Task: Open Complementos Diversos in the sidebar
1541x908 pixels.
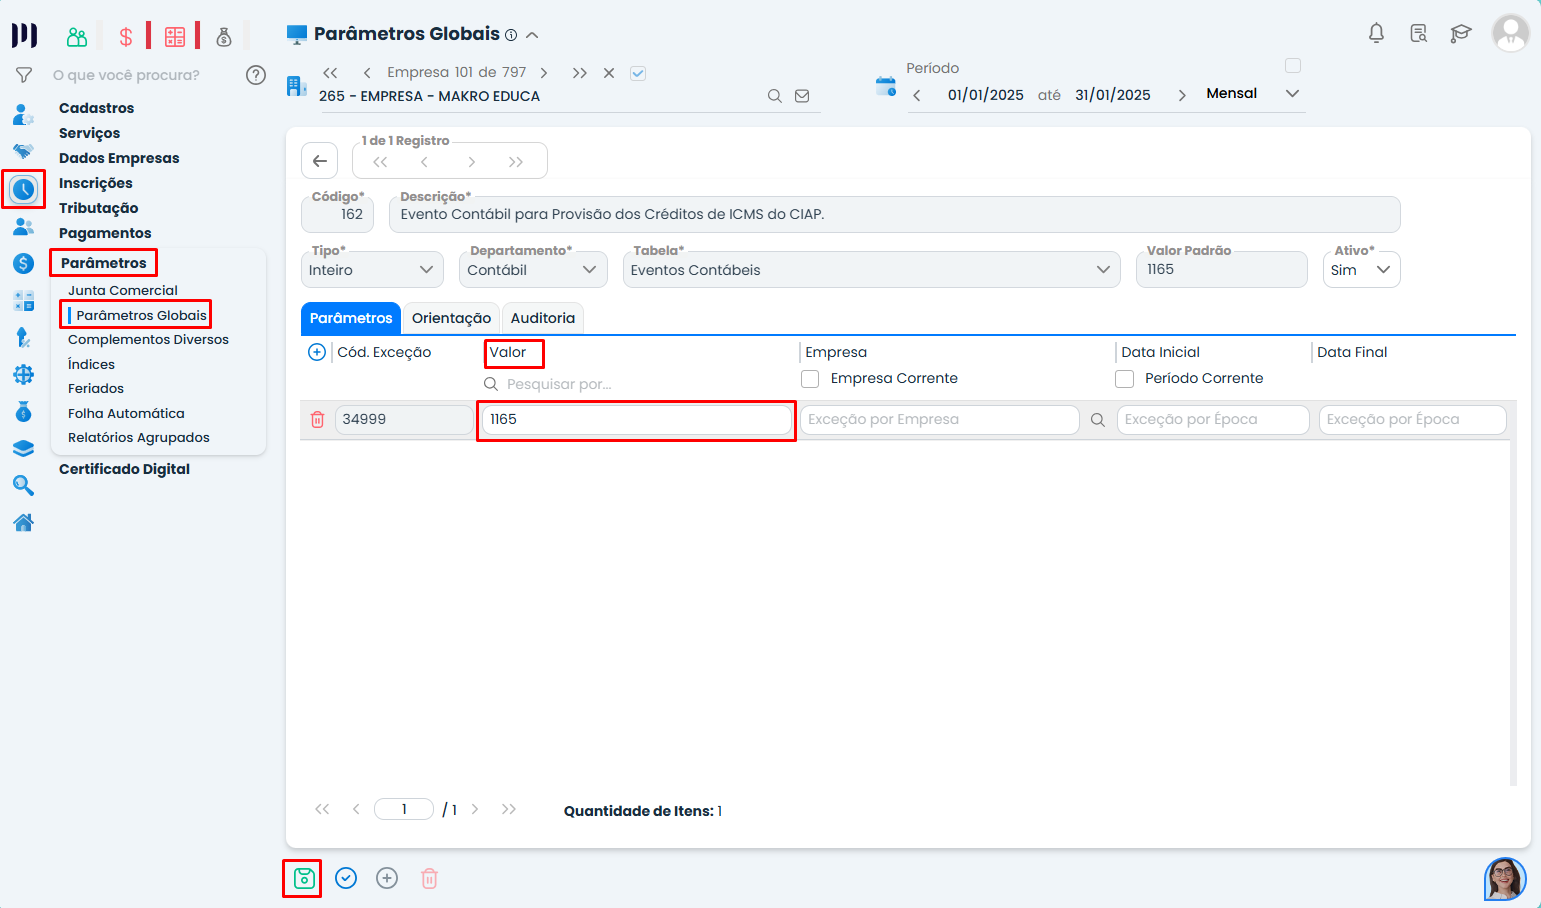Action: 148,340
